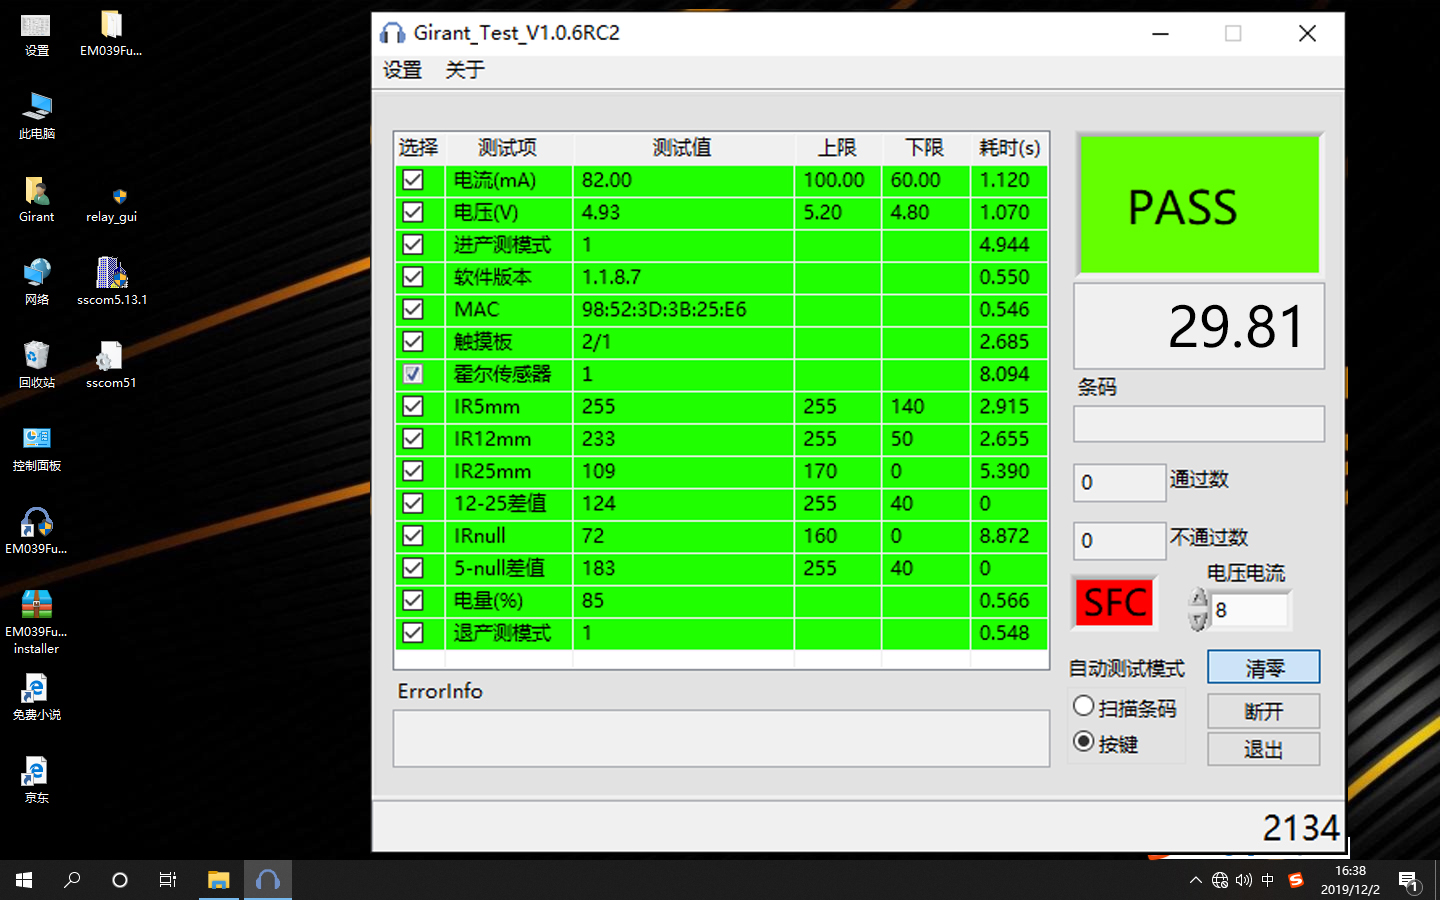Open the 回收站 recycle bin icon

pos(36,359)
